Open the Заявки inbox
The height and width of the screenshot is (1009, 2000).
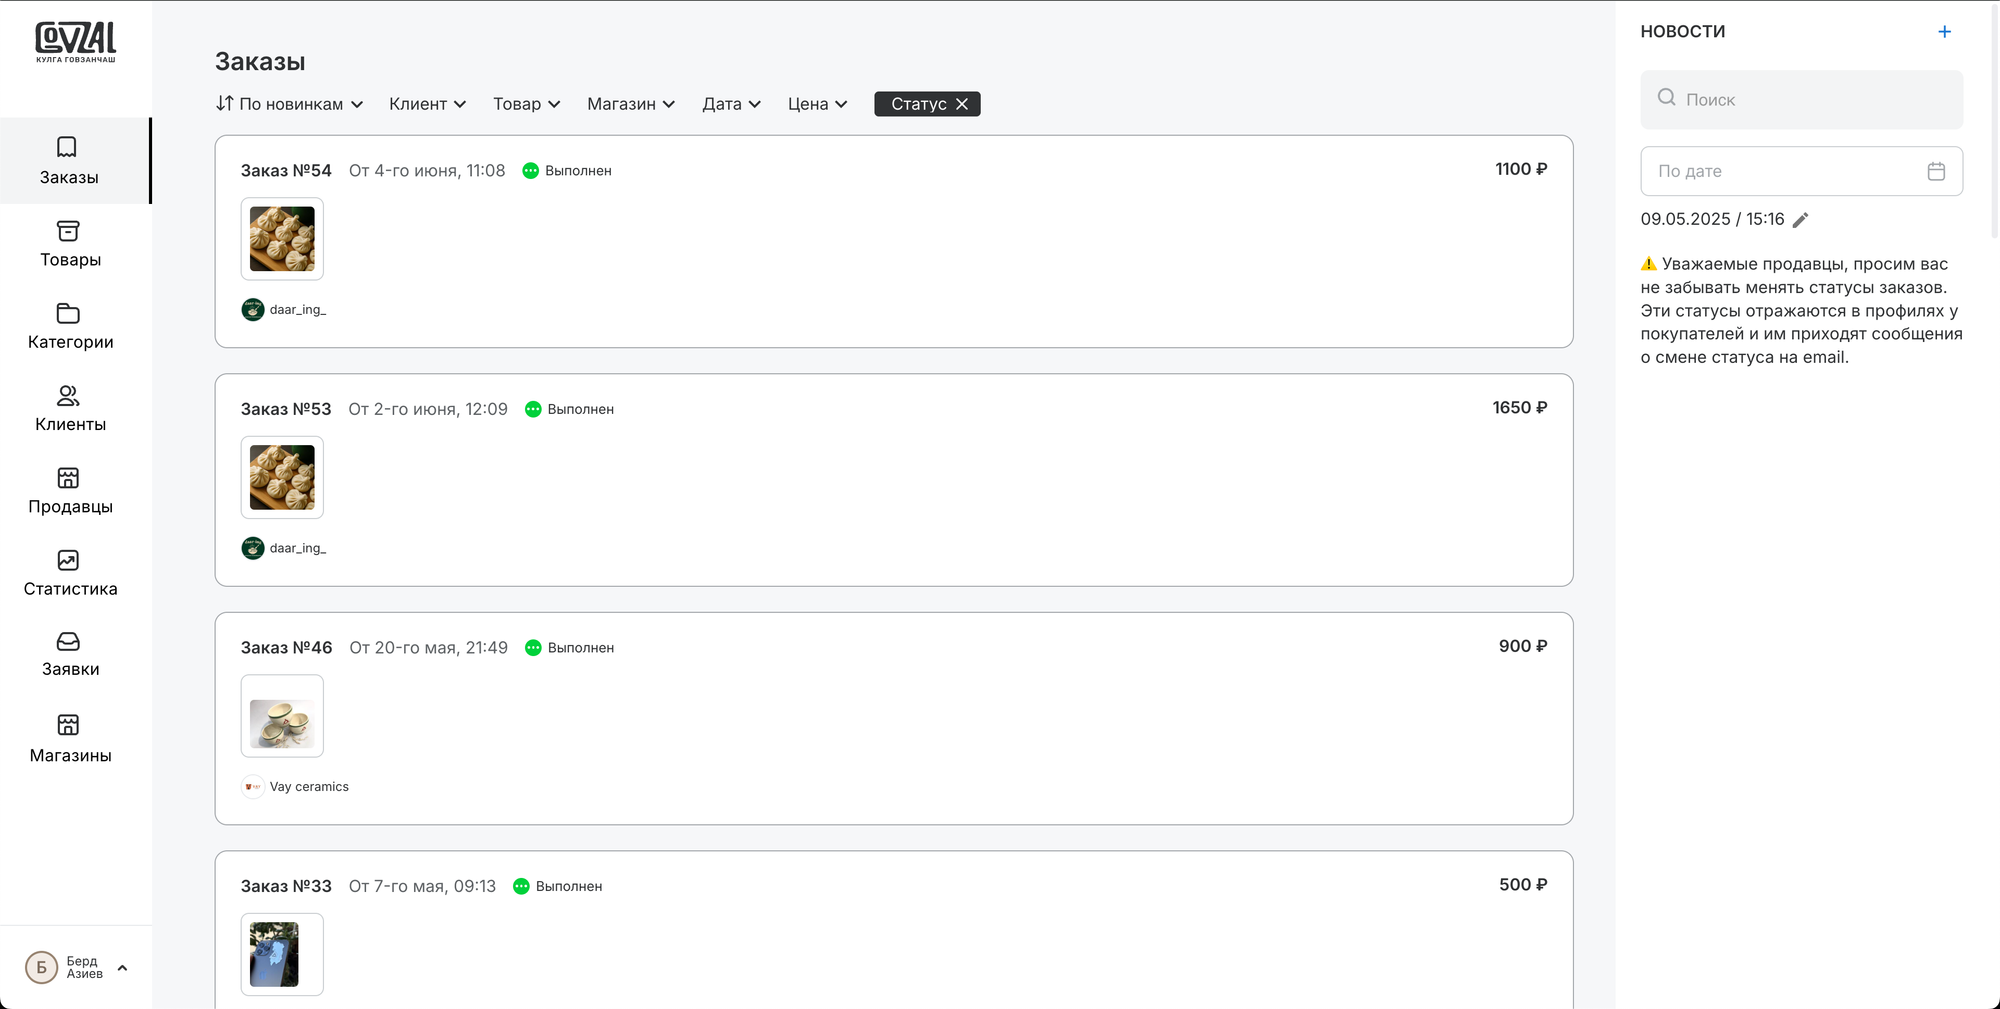click(x=69, y=655)
